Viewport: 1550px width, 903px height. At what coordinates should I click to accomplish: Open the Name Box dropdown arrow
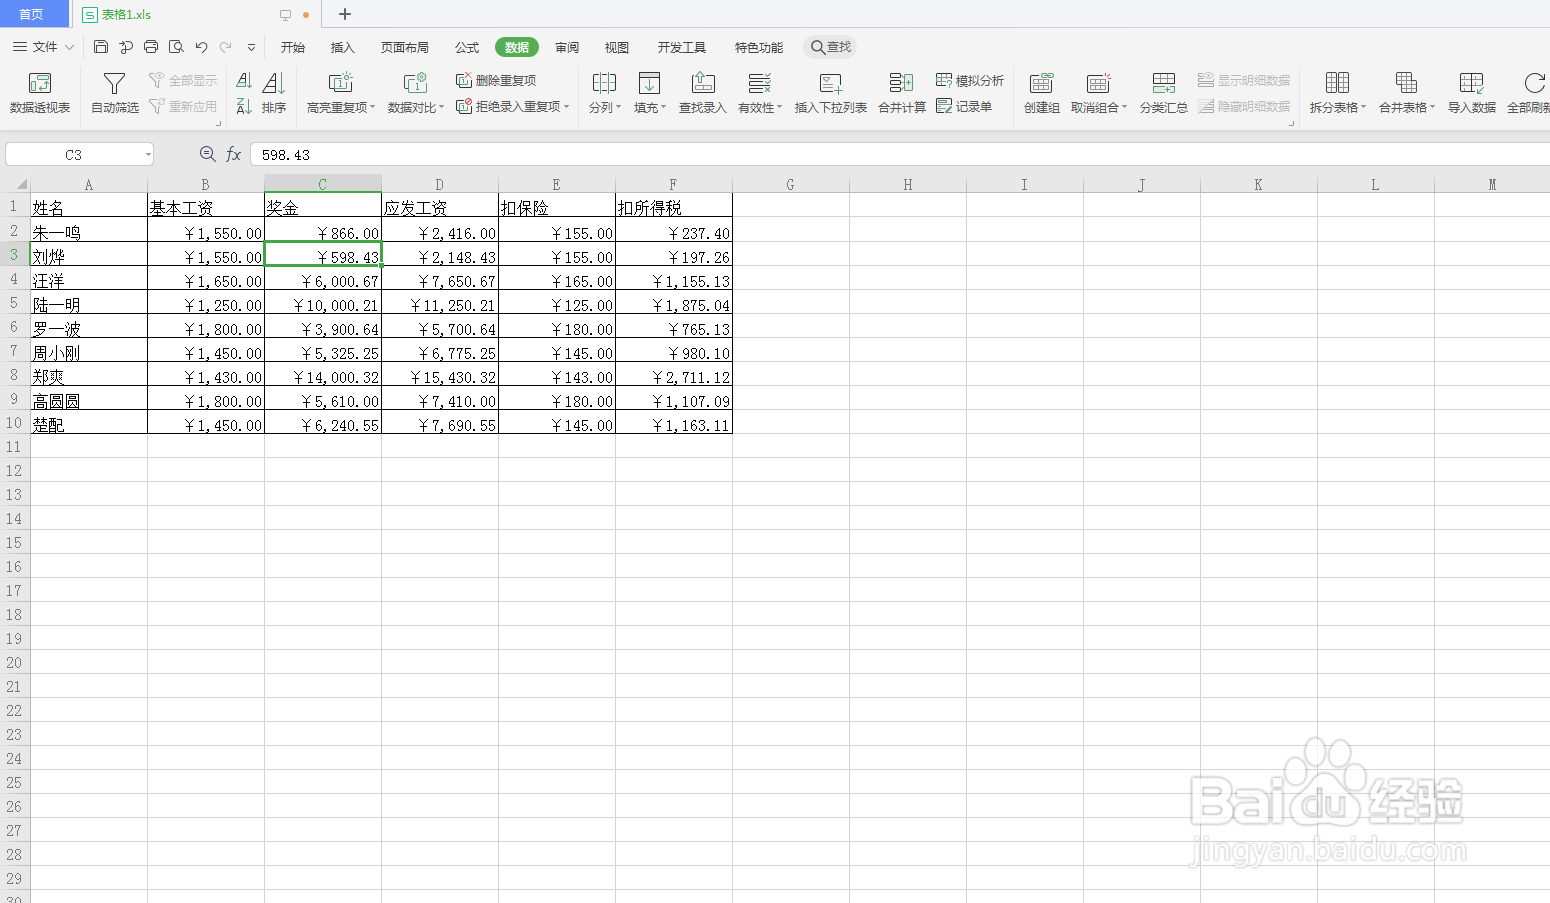(148, 154)
